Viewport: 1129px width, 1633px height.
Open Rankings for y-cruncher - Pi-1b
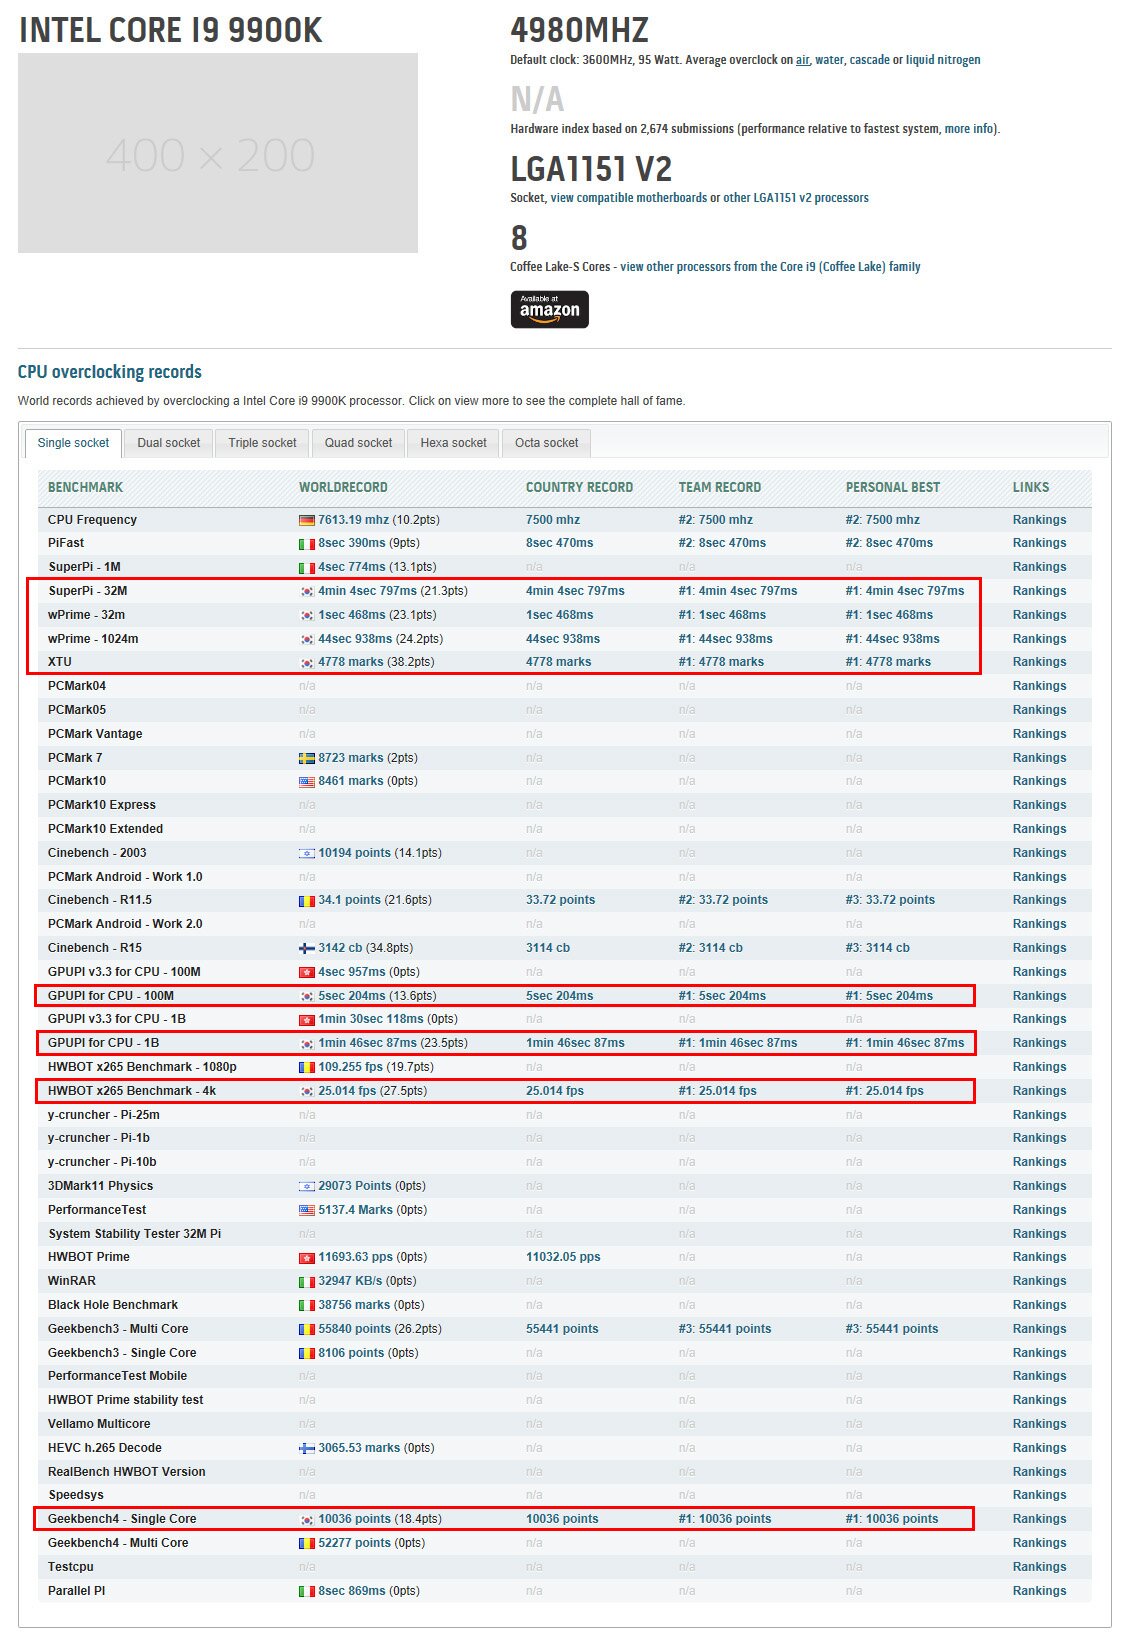click(1039, 1138)
